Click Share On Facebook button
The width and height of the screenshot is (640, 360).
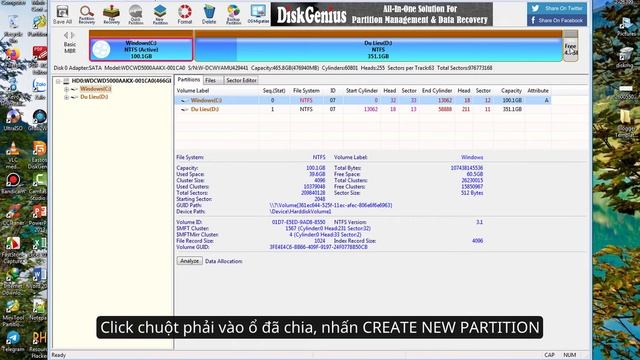(x=557, y=20)
